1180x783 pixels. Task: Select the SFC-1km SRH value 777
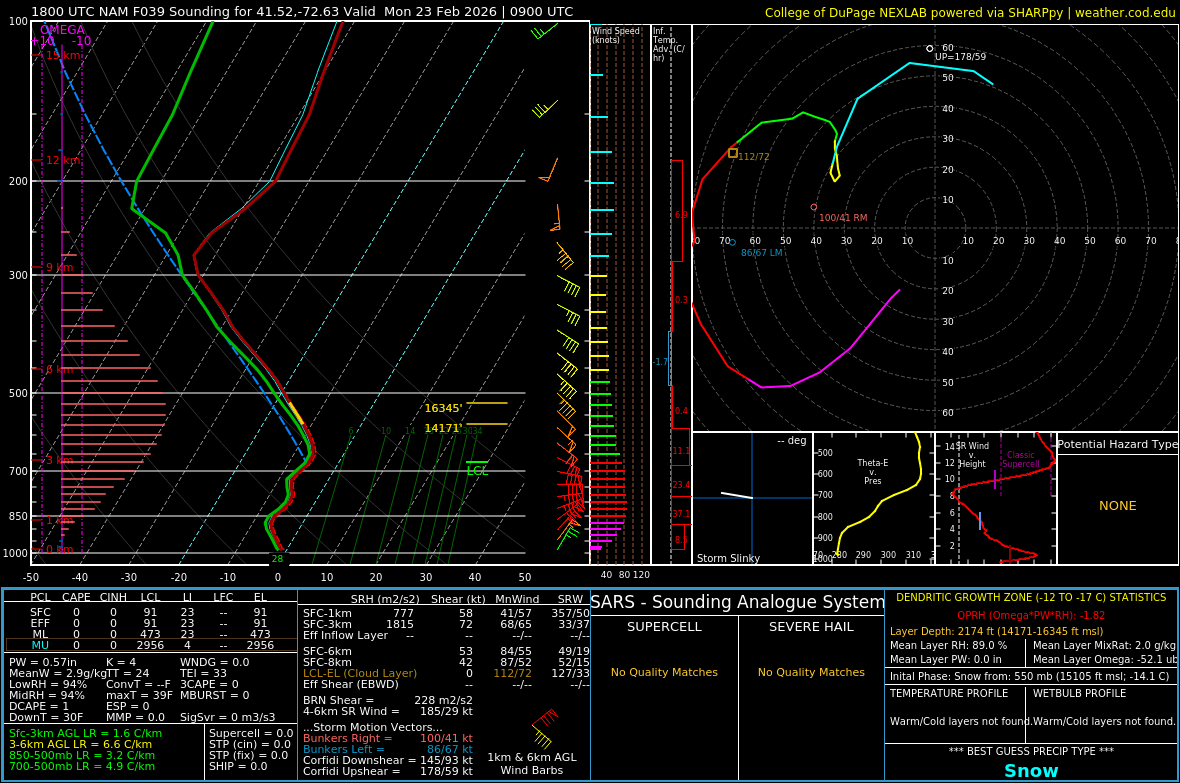(x=403, y=614)
